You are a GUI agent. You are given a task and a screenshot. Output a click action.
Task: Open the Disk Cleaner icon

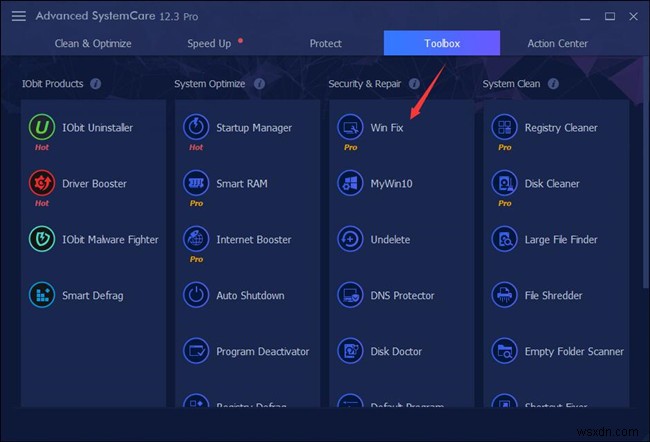504,183
